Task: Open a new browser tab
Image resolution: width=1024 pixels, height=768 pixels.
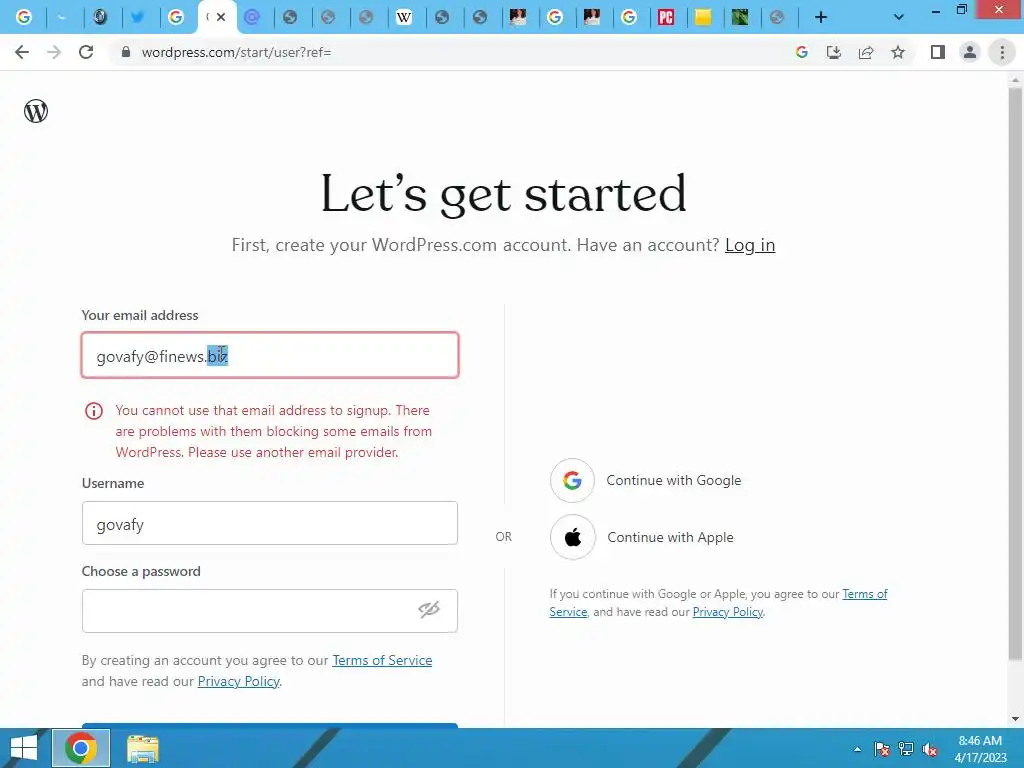Action: tap(821, 17)
